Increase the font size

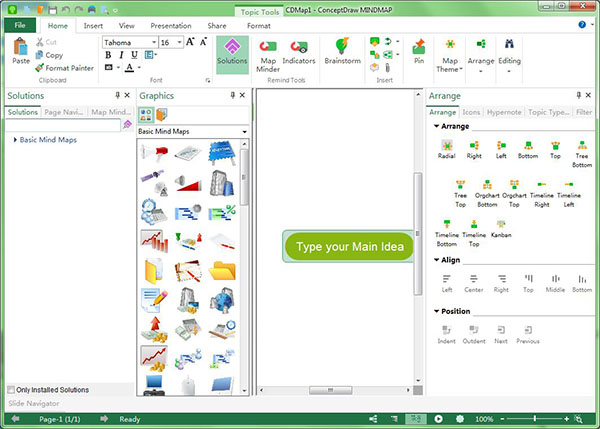click(x=190, y=42)
